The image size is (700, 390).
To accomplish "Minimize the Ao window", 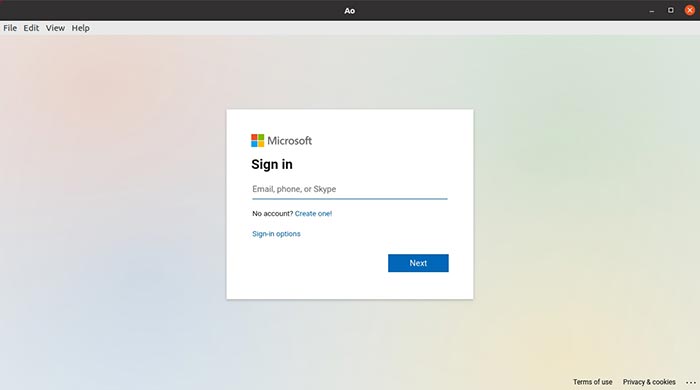I will (652, 10).
